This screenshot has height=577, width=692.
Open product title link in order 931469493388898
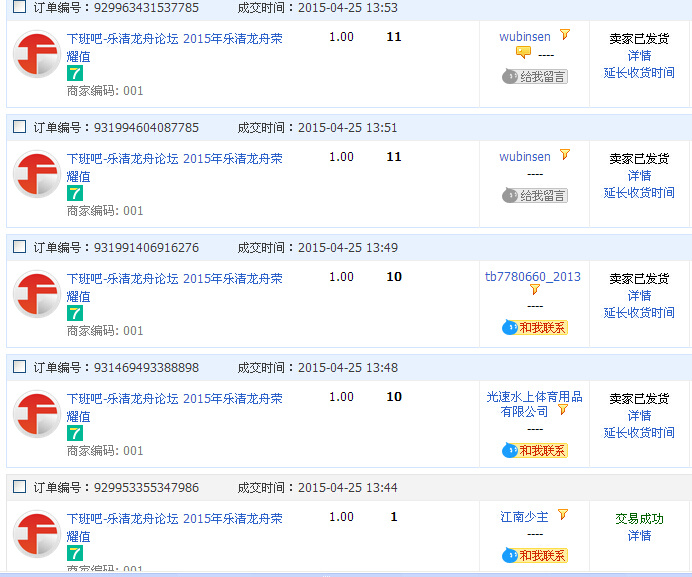click(174, 407)
